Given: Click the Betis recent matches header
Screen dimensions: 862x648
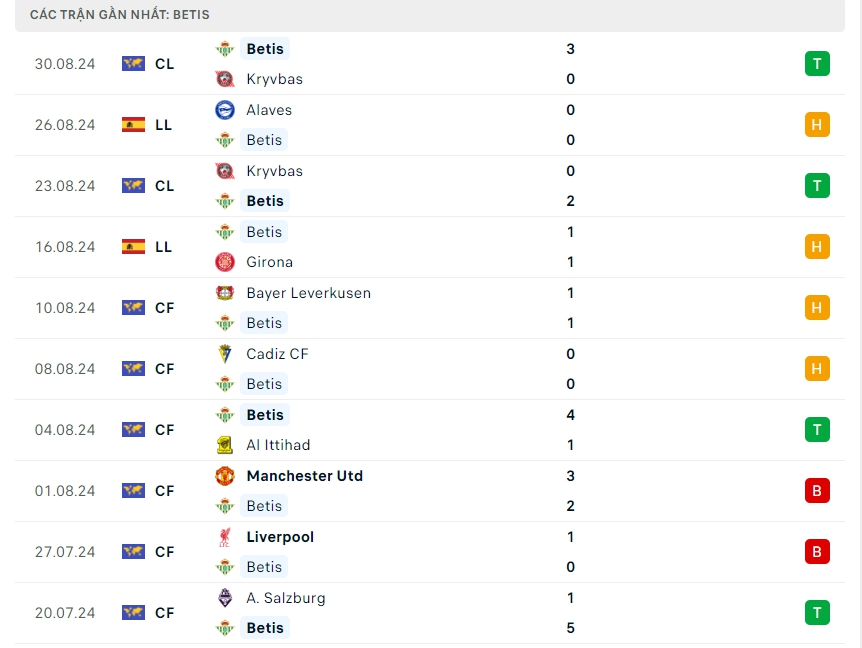Looking at the screenshot, I should [x=120, y=15].
